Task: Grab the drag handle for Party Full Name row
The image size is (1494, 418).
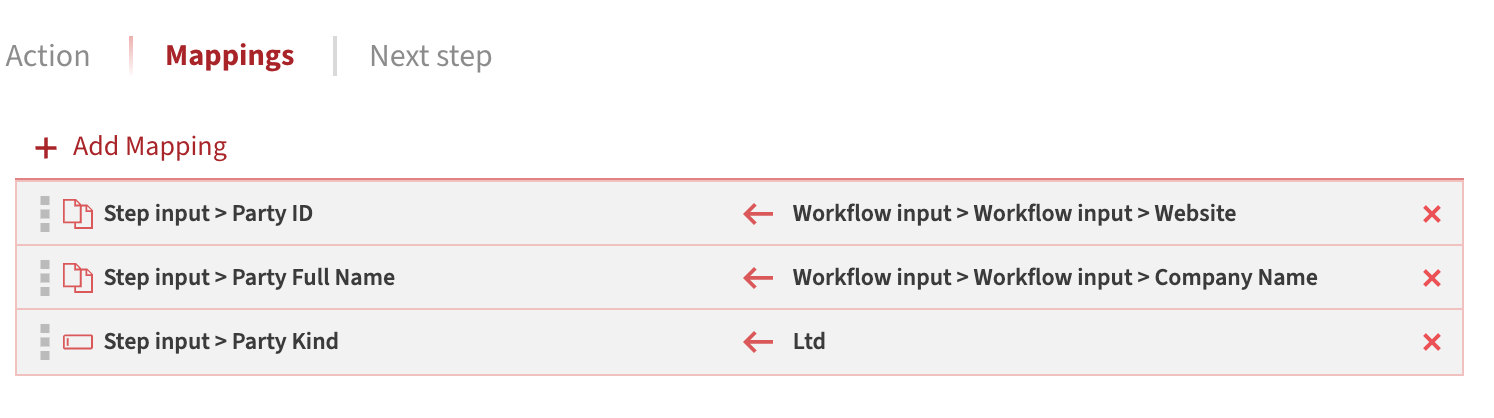Action: pyautogui.click(x=44, y=277)
